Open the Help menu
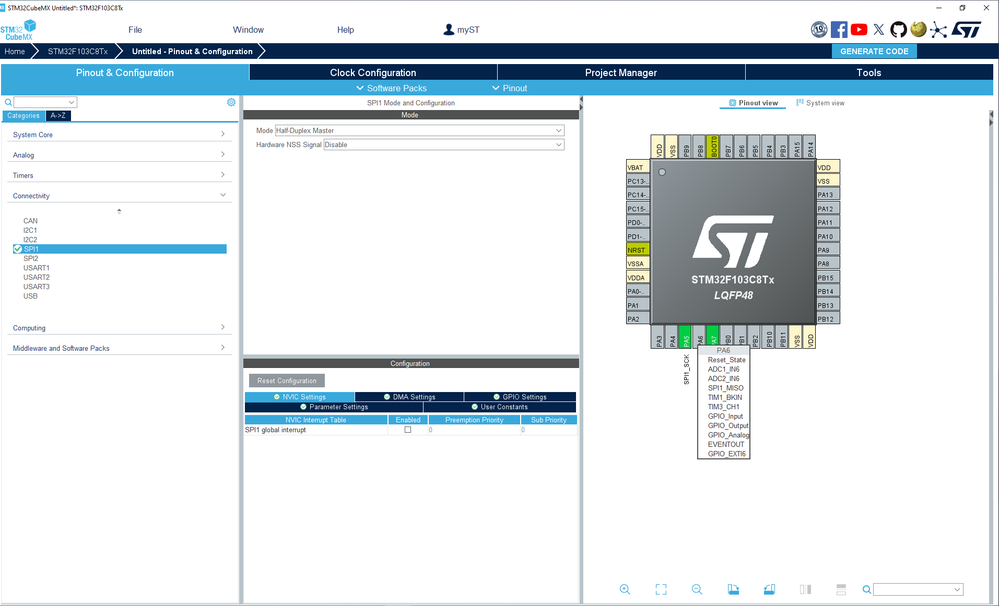The height and width of the screenshot is (606, 999). point(345,29)
